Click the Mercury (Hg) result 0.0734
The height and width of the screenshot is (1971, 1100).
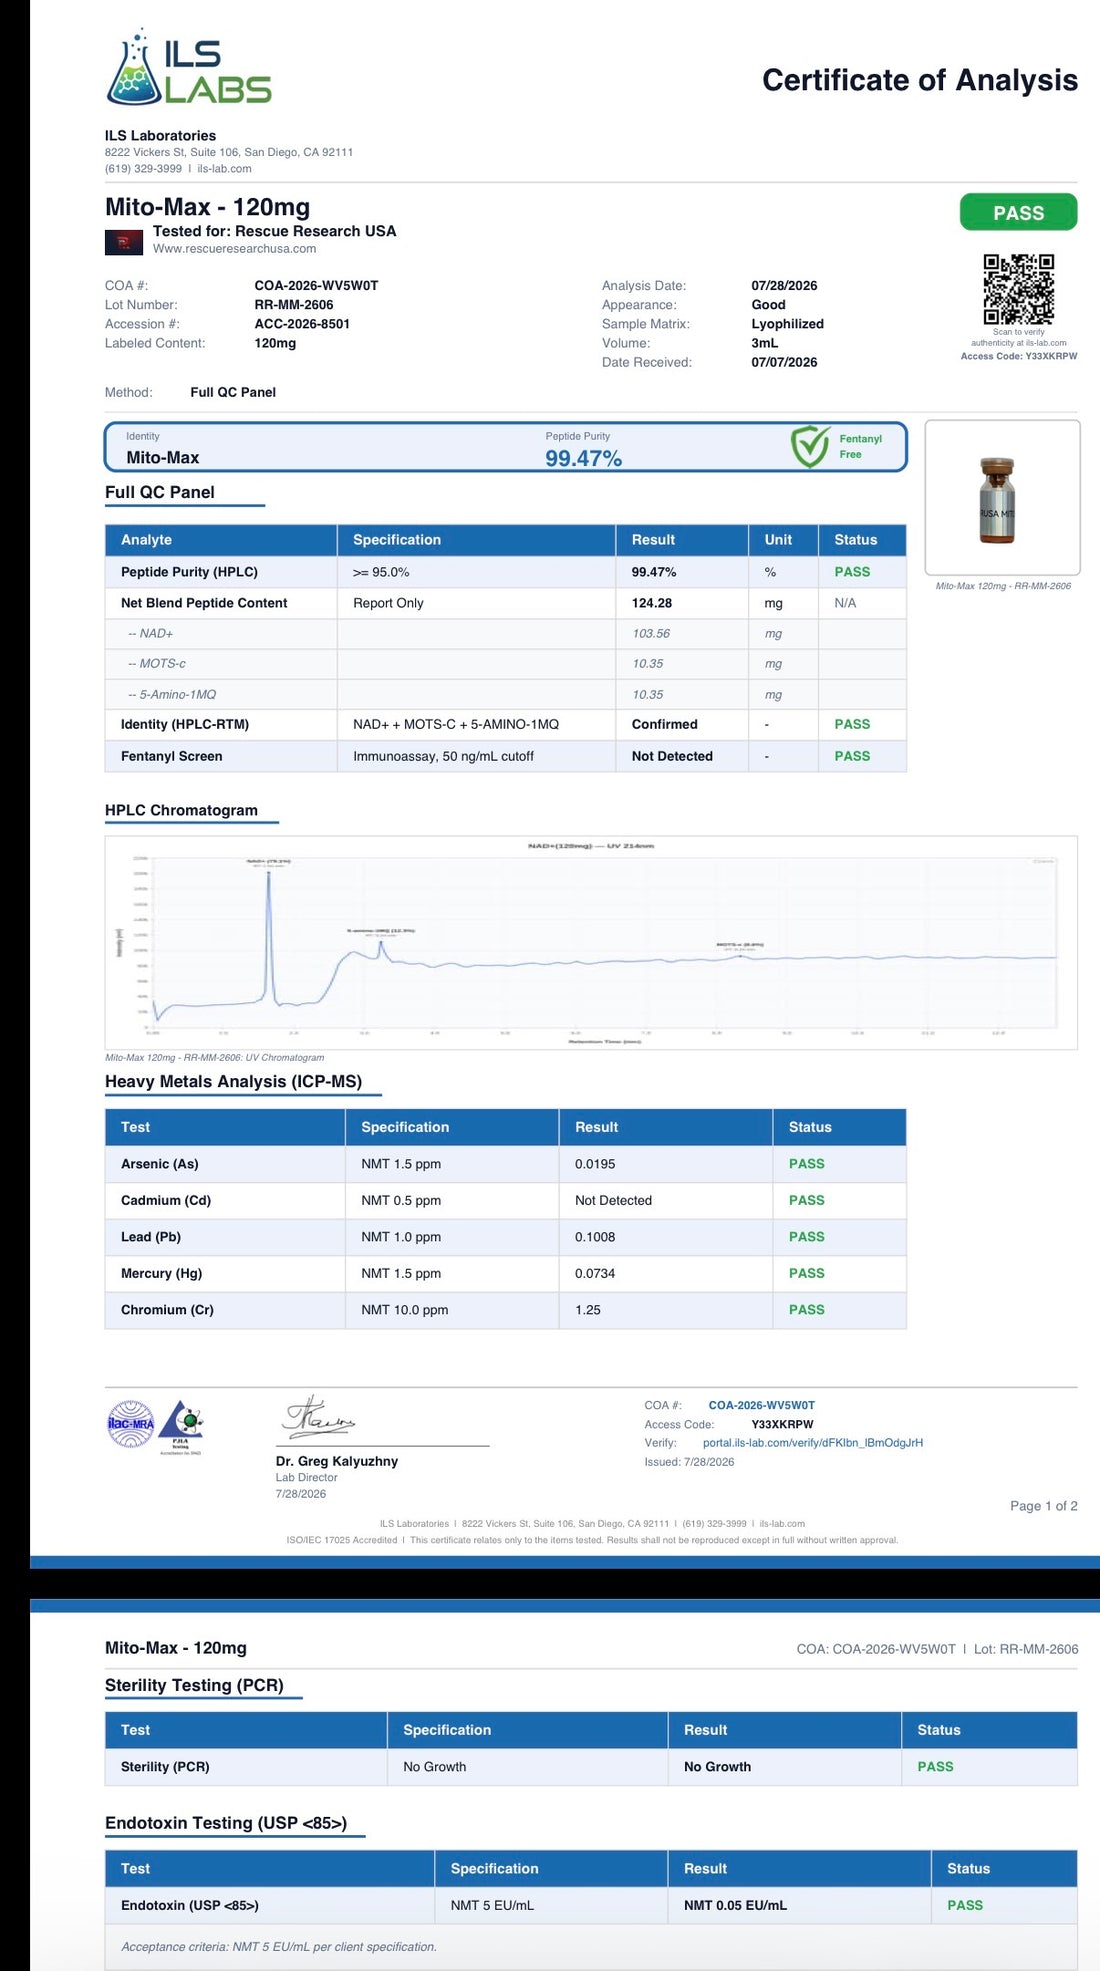pyautogui.click(x=595, y=1273)
